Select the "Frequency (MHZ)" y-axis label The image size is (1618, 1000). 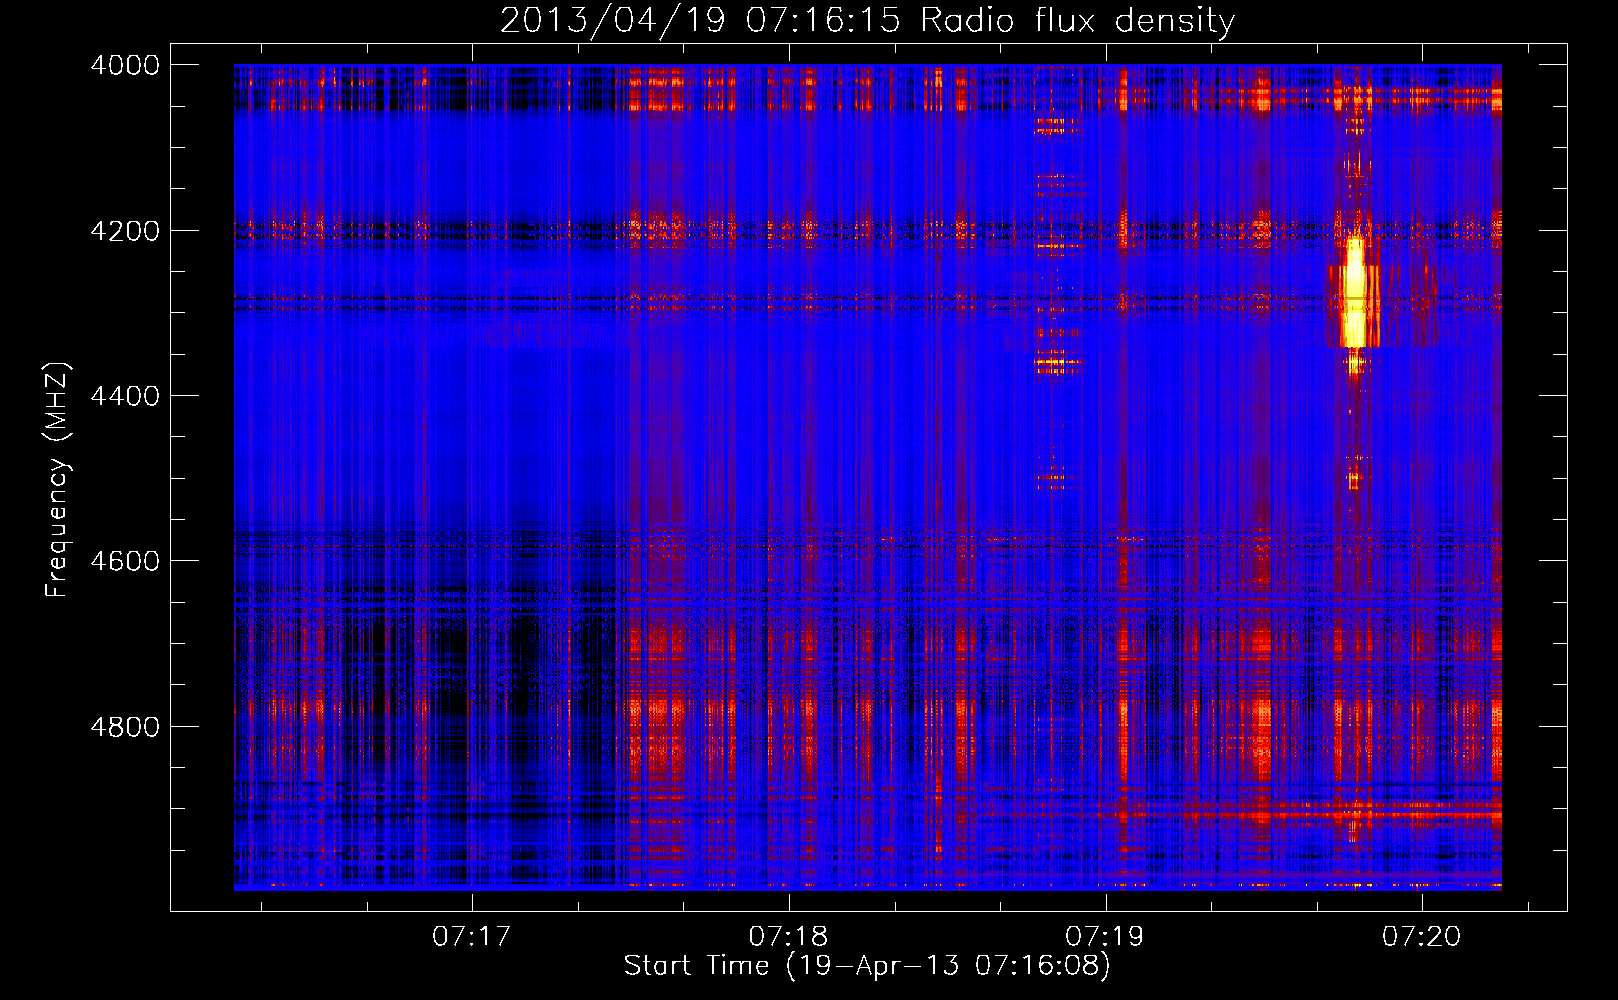point(57,480)
